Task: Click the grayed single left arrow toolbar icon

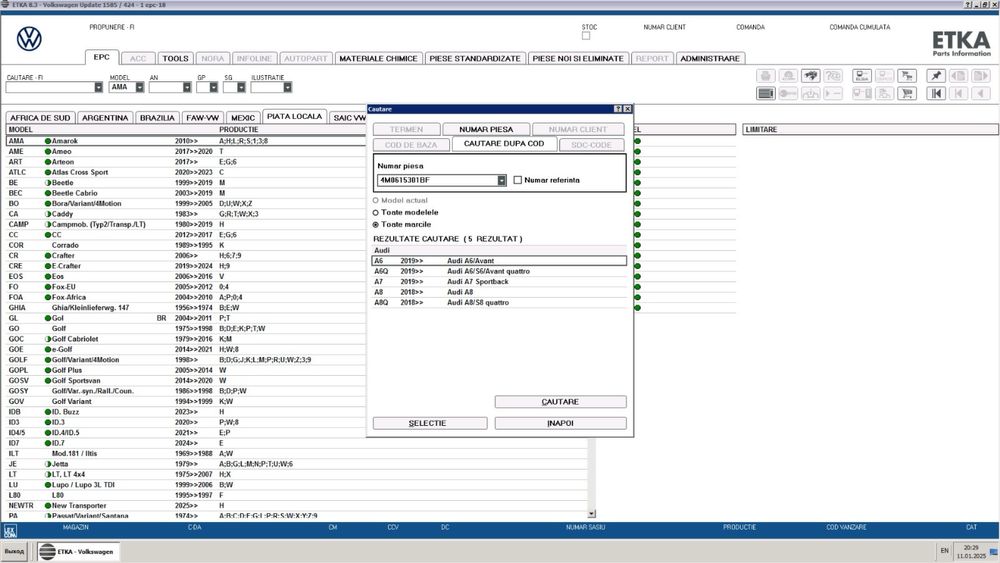Action: pos(981,93)
